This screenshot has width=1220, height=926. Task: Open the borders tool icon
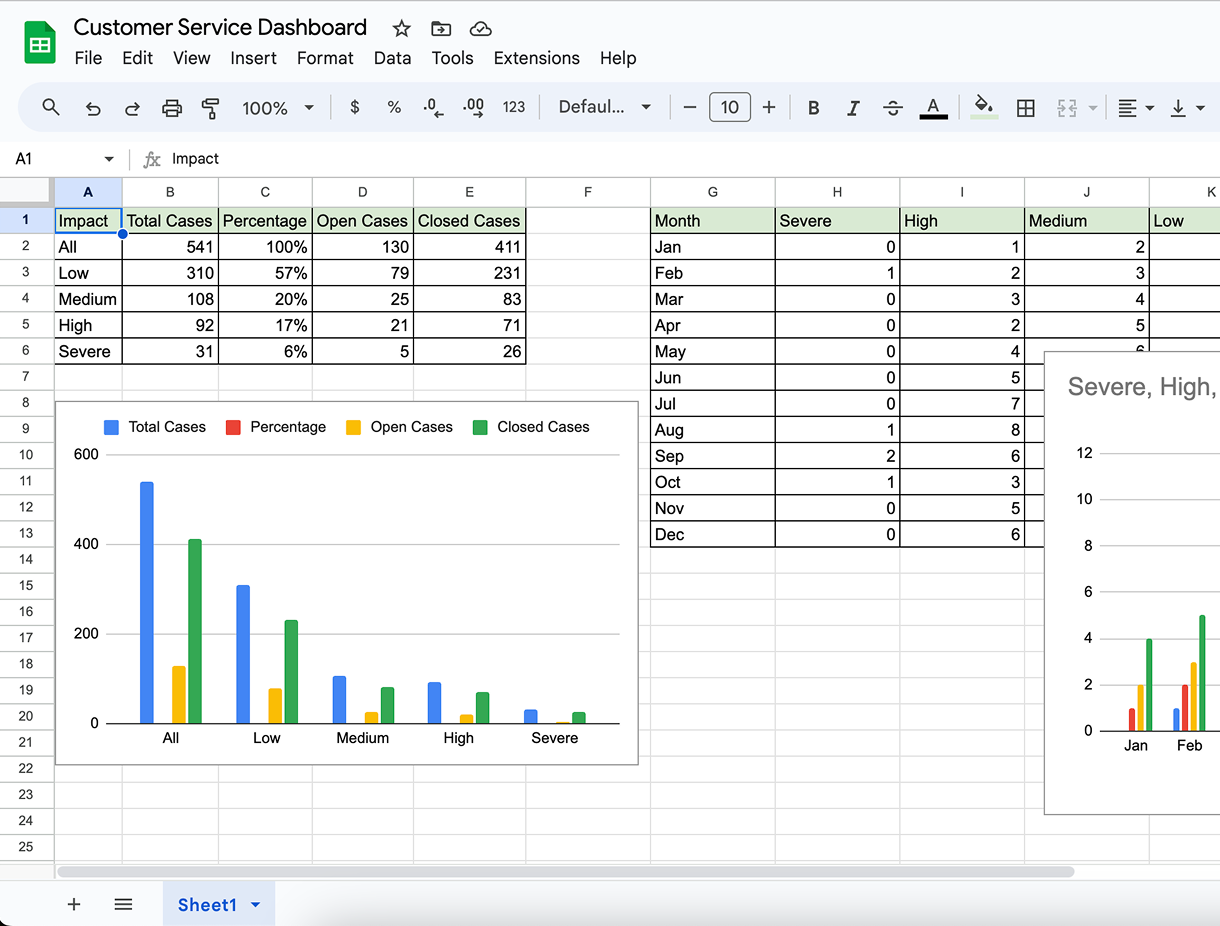(x=1025, y=108)
